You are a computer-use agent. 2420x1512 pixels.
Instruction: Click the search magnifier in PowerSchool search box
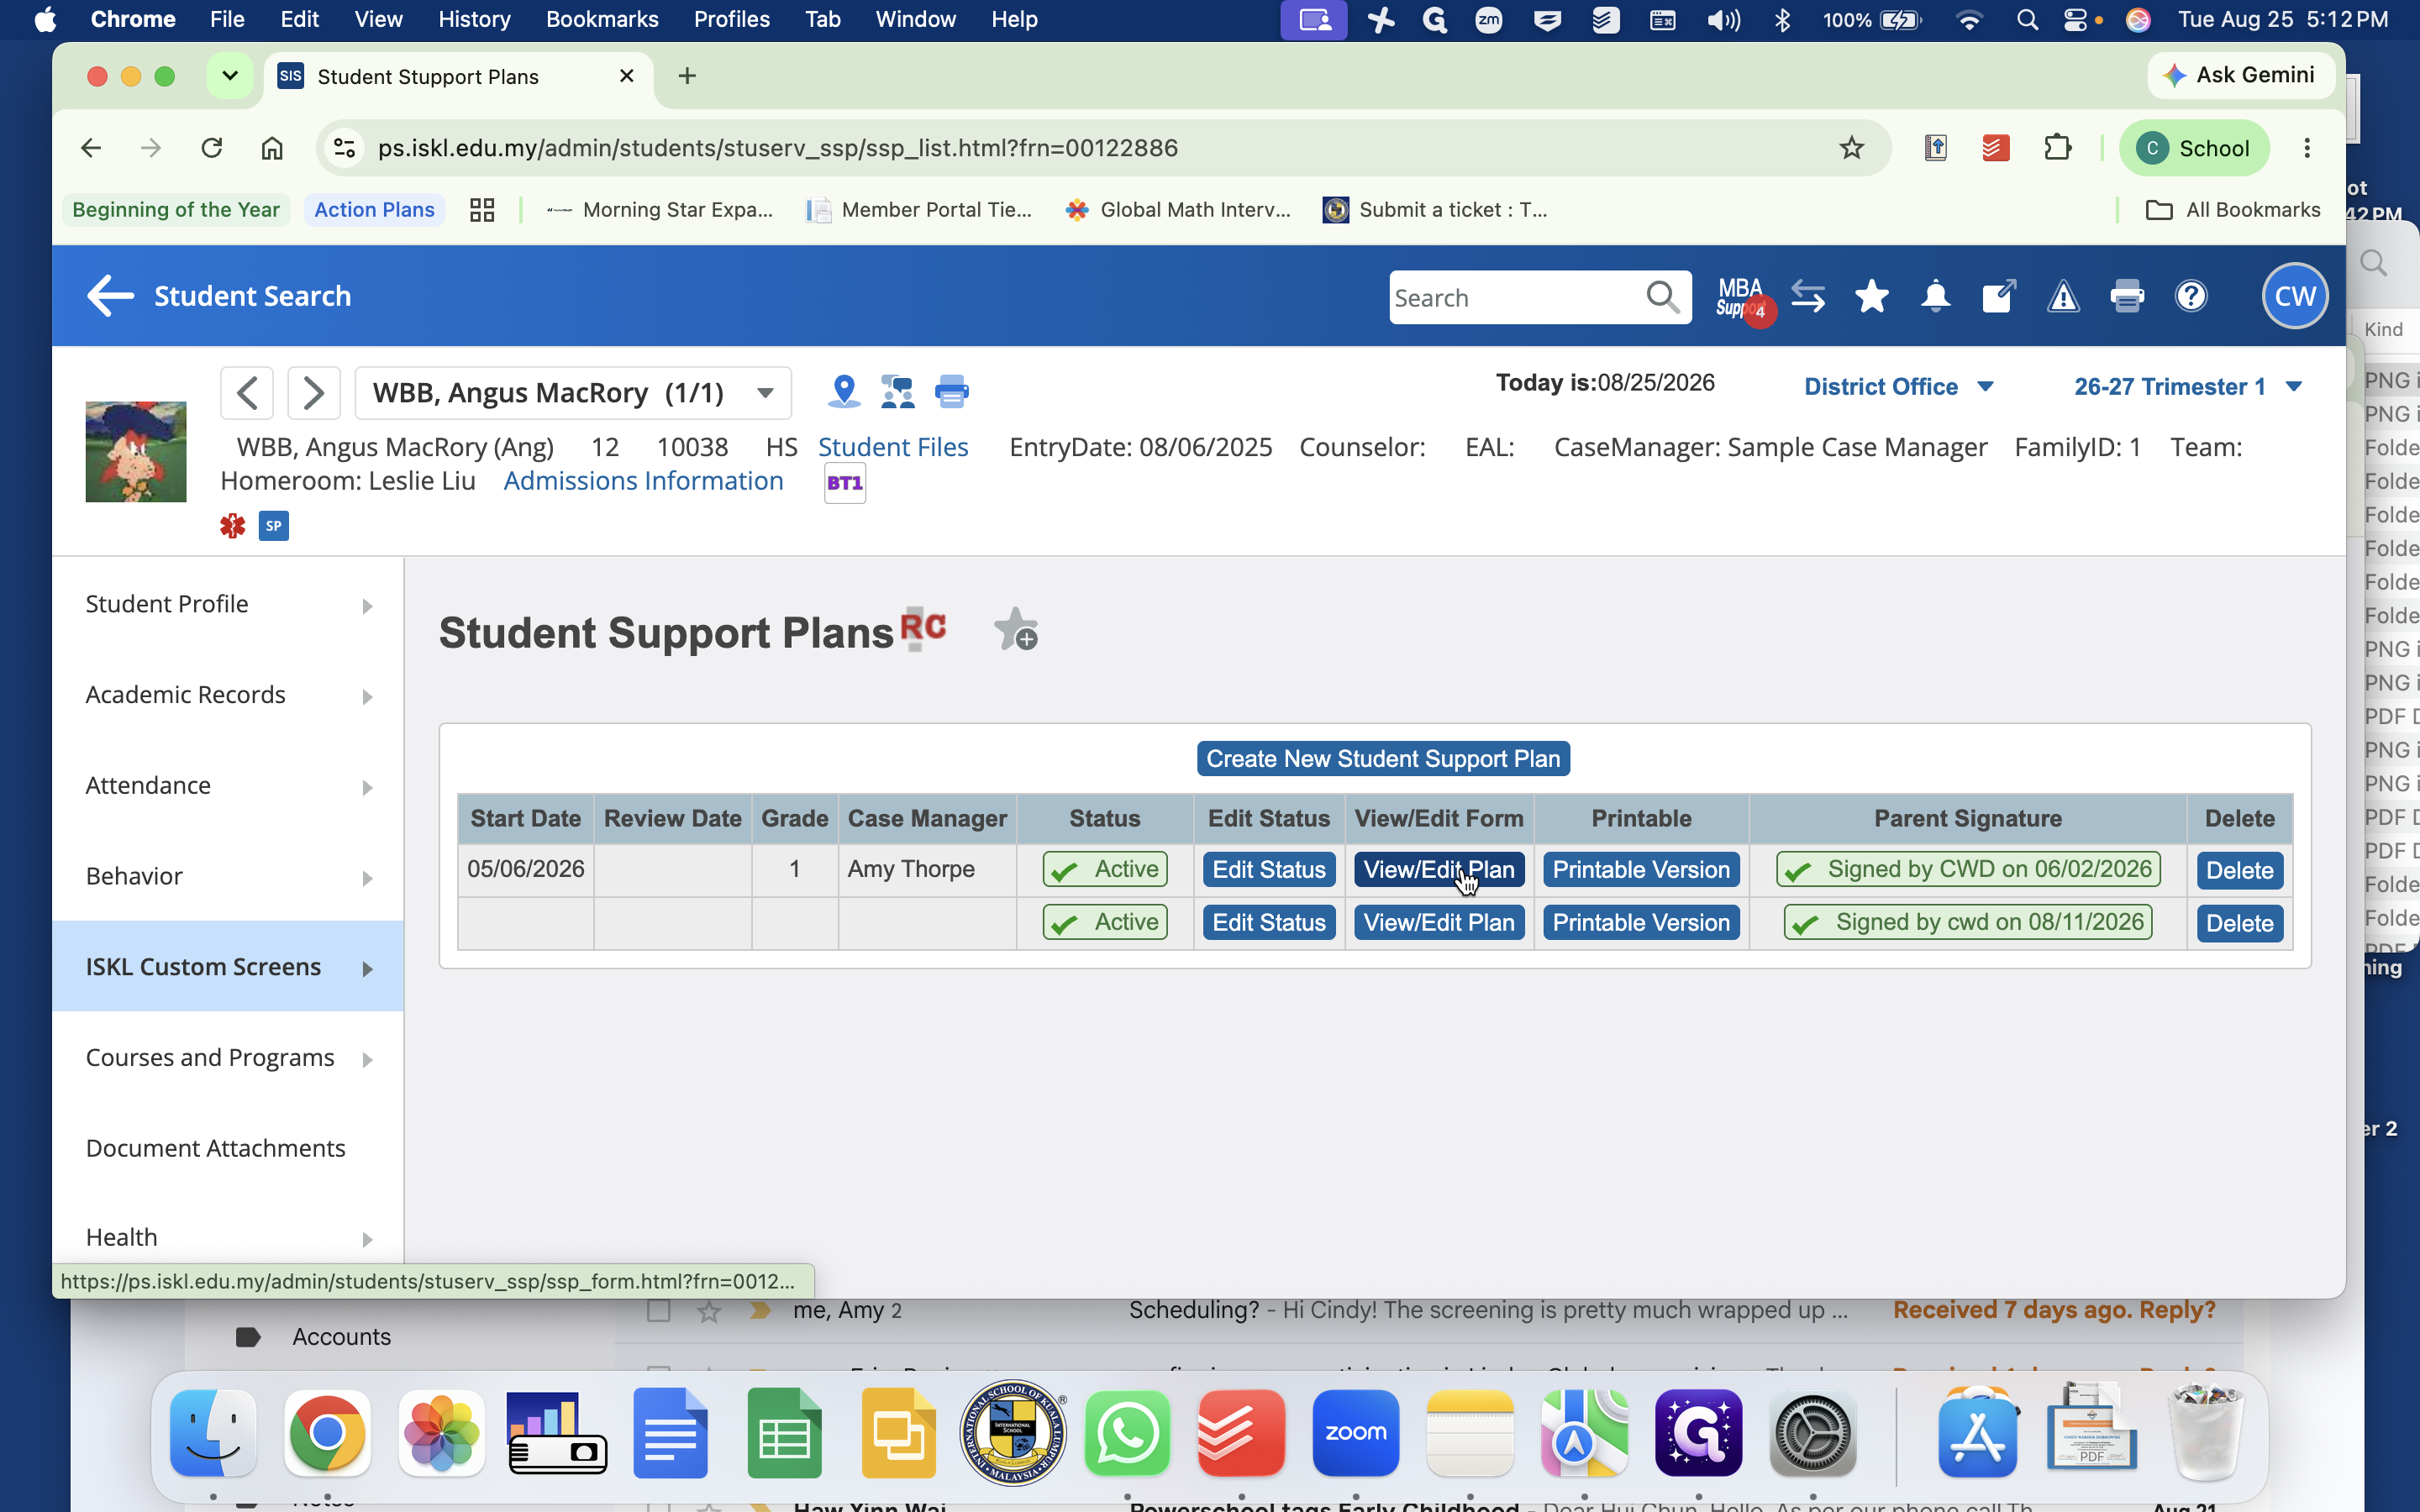click(x=1662, y=297)
